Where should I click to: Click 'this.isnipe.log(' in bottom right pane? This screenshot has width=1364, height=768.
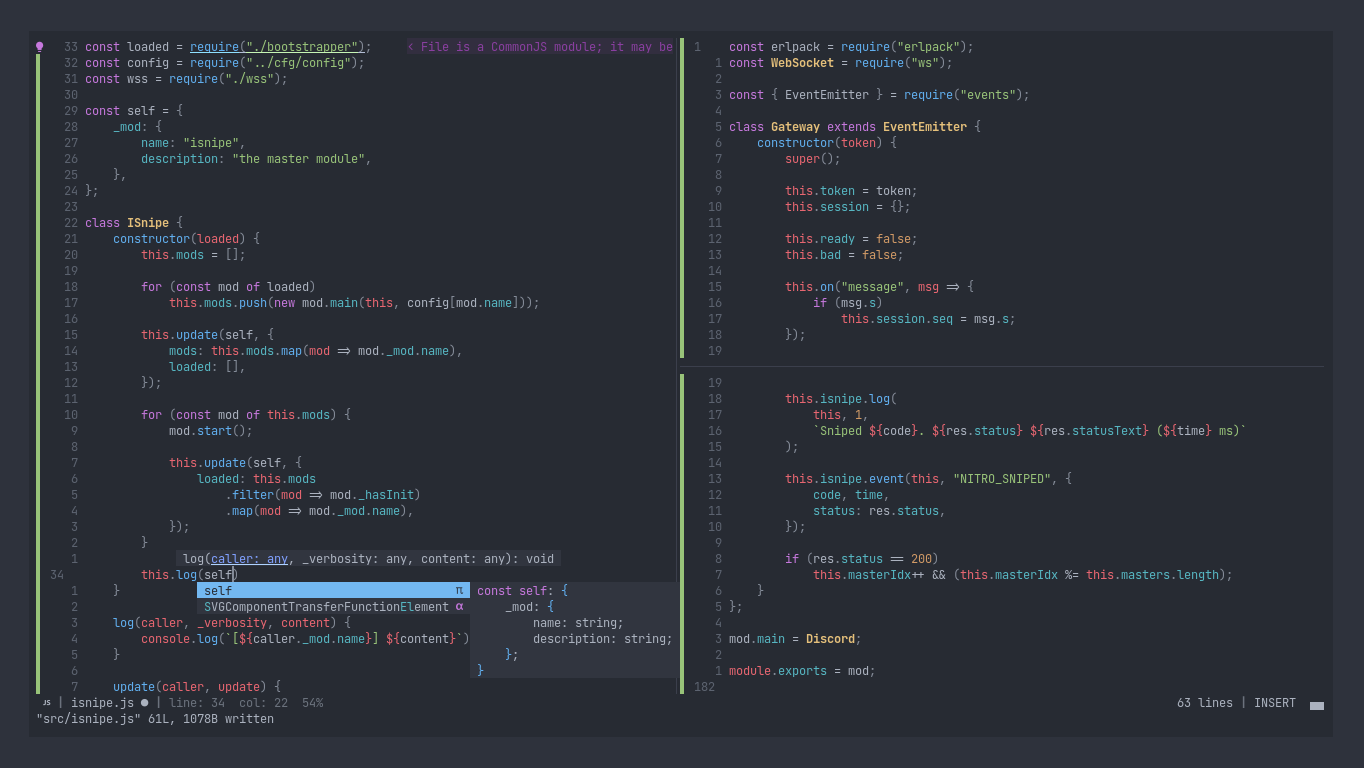click(841, 398)
